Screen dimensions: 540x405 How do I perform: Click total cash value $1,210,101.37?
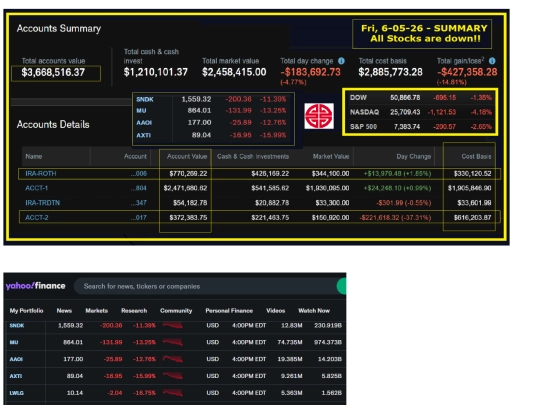[x=156, y=72]
